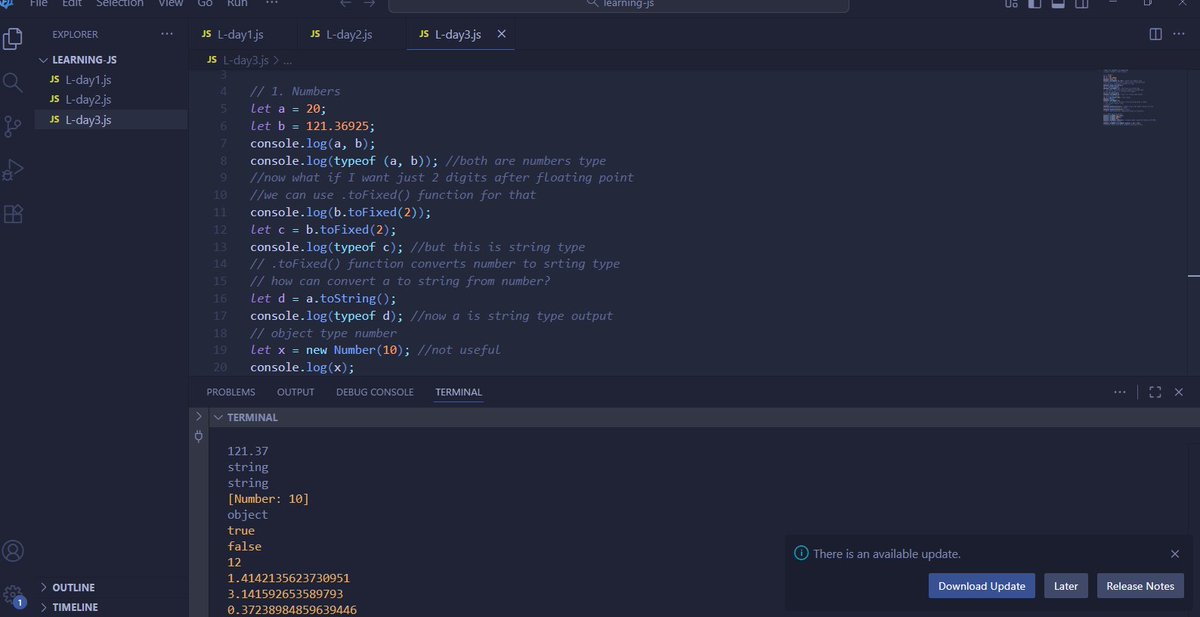Switch to the L-day1.js tab
The image size is (1200, 617).
point(242,34)
